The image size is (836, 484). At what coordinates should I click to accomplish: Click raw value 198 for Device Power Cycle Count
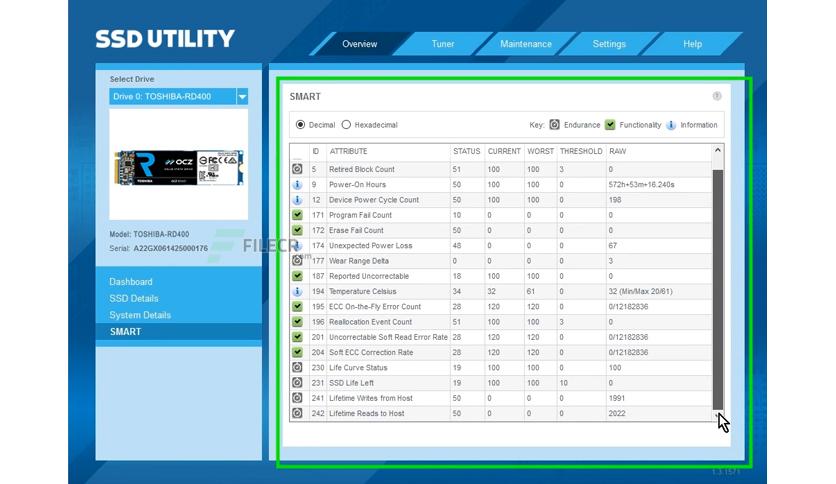615,200
